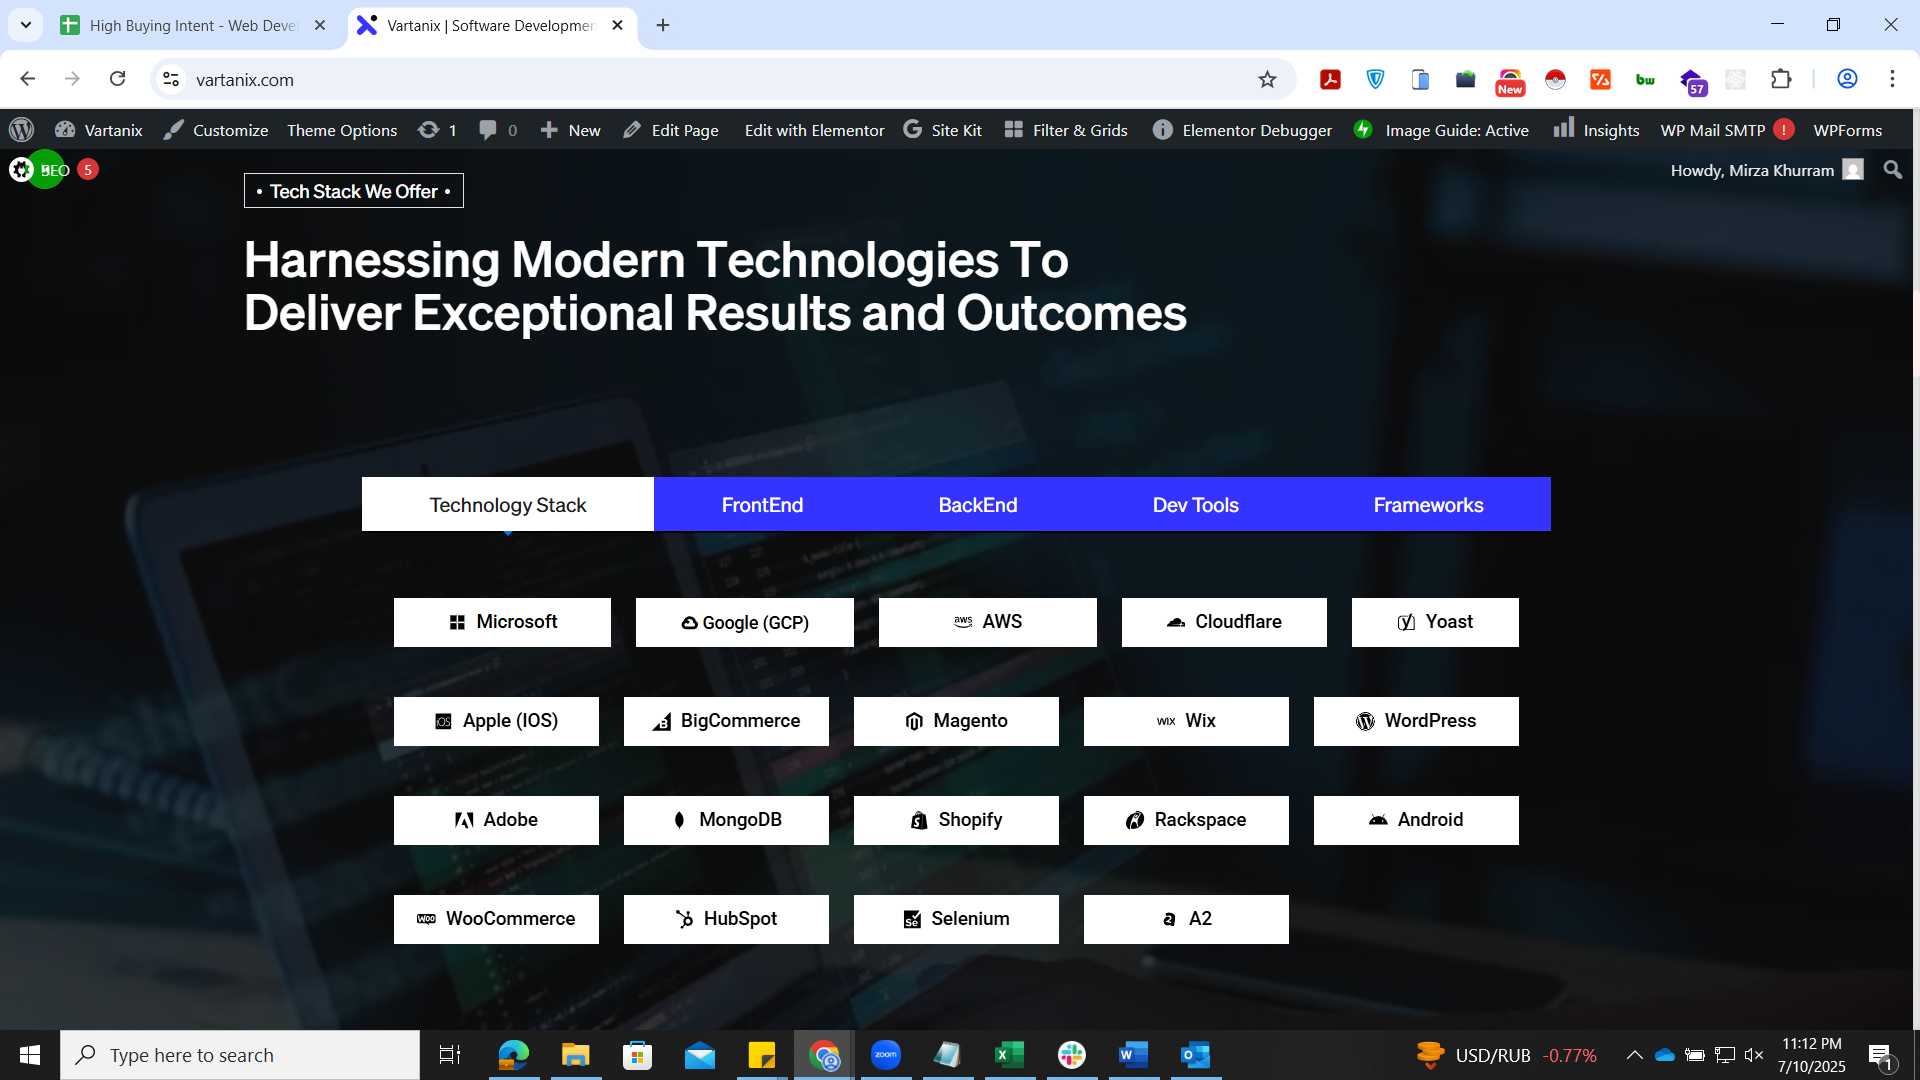Click the Cloudflare button
Screen dimensions: 1920x1080
tap(1224, 622)
